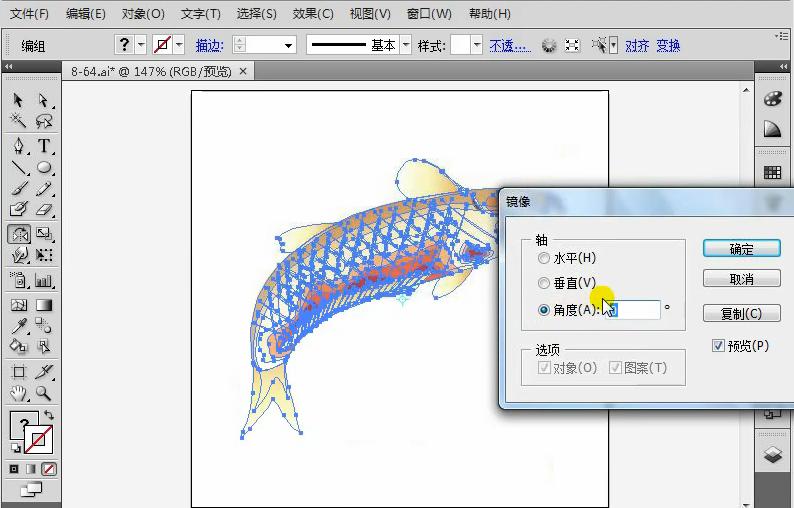Screen dimensions: 794x508
Task: Select the Direct Selection tool
Action: tap(44, 100)
